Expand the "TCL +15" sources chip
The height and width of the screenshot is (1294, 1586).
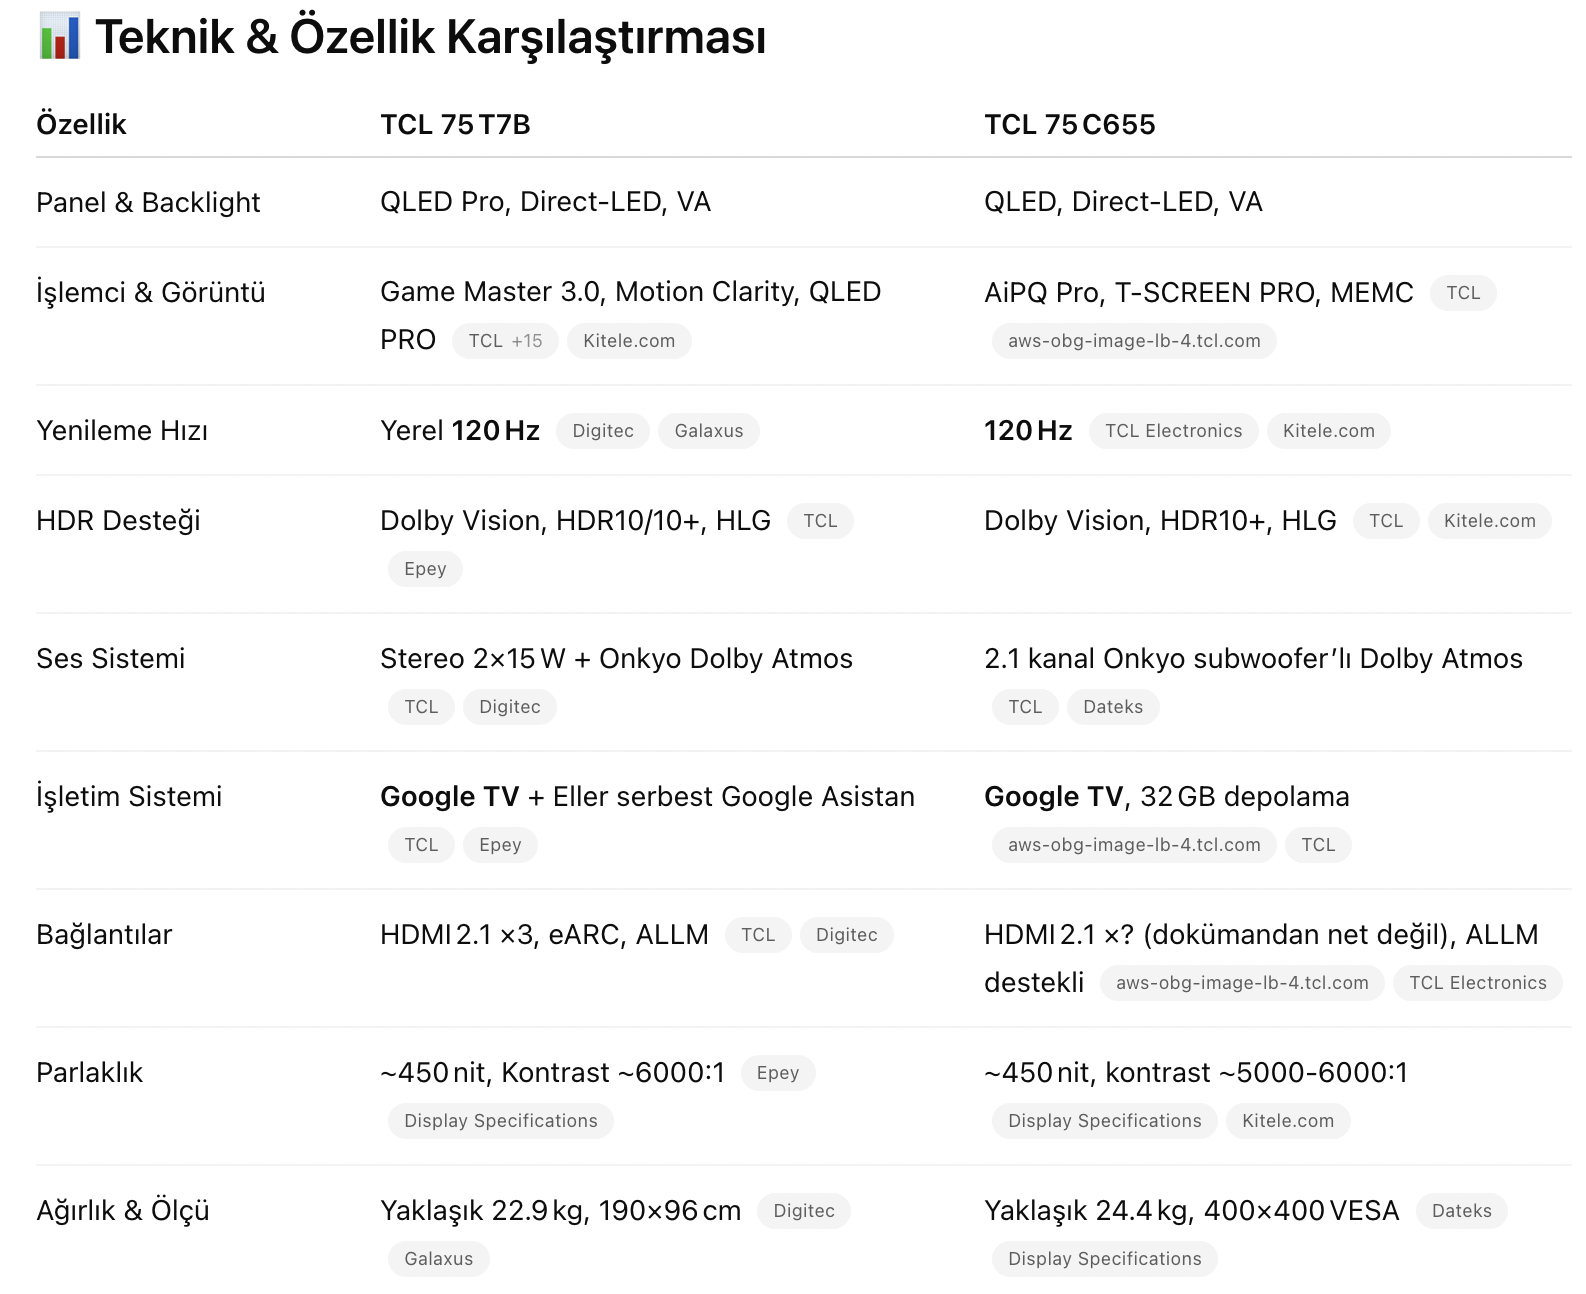click(505, 341)
